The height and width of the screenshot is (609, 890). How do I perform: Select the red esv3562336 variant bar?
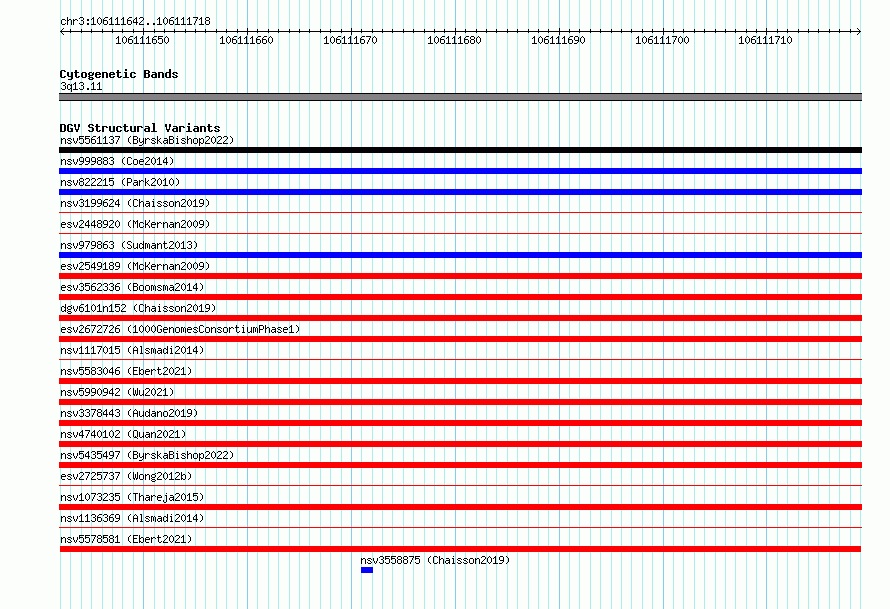click(460, 297)
